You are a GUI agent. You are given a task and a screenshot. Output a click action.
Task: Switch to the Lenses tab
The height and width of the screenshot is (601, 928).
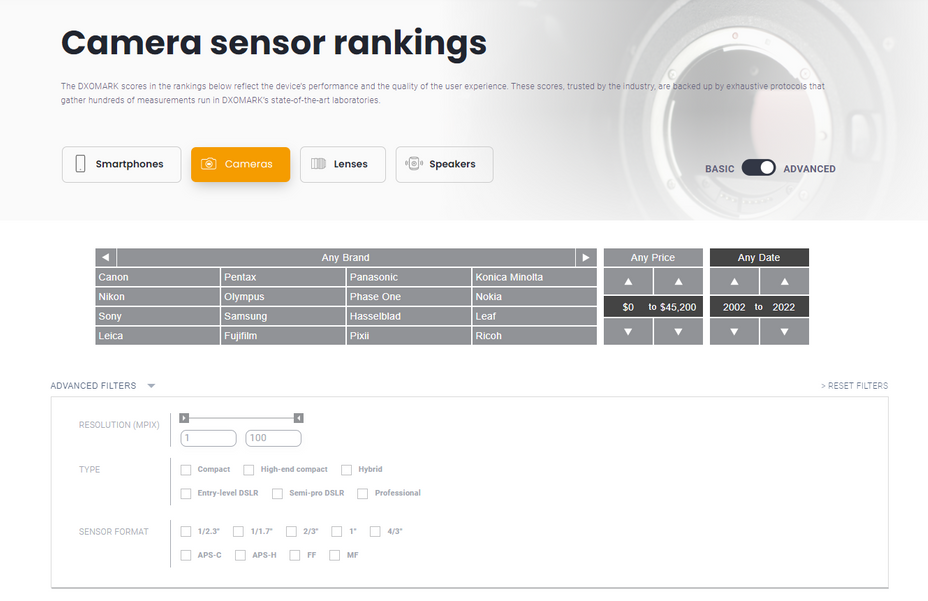[343, 165]
